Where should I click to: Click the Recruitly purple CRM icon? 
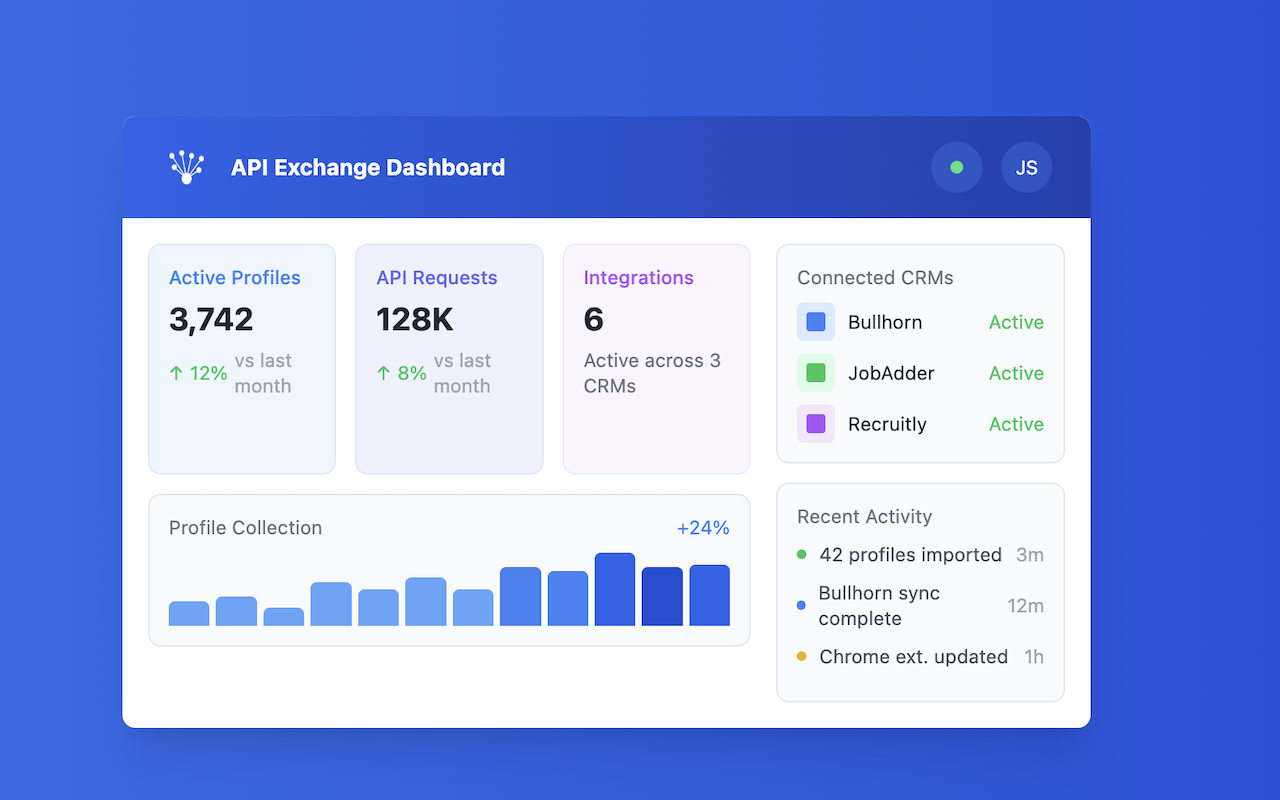[x=816, y=424]
